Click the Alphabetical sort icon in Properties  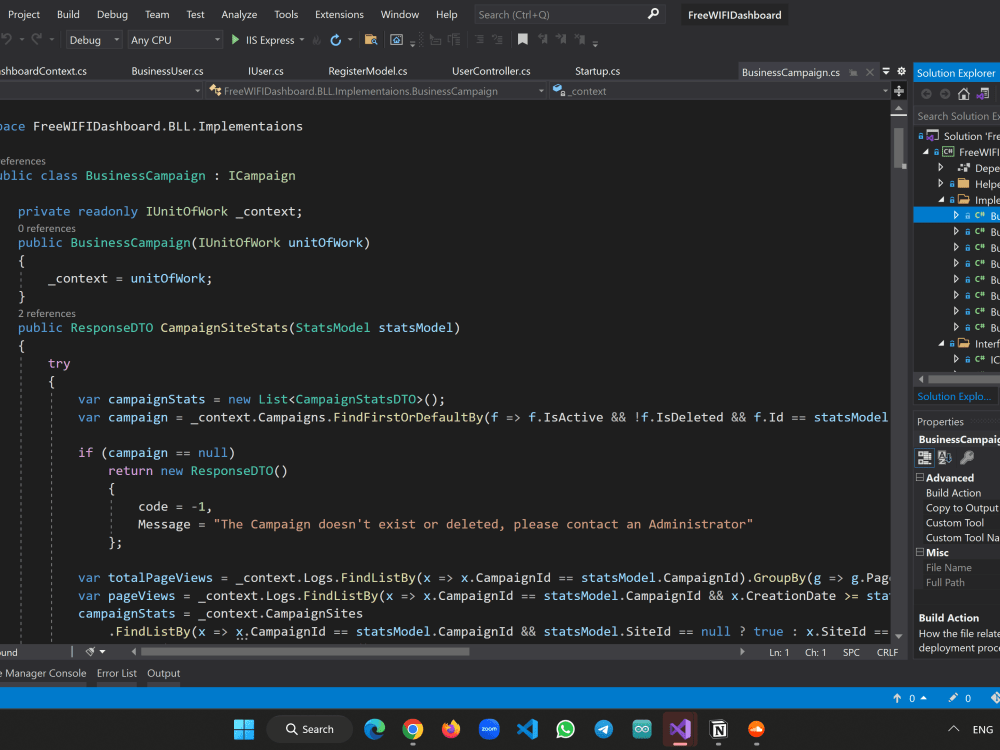pos(945,457)
